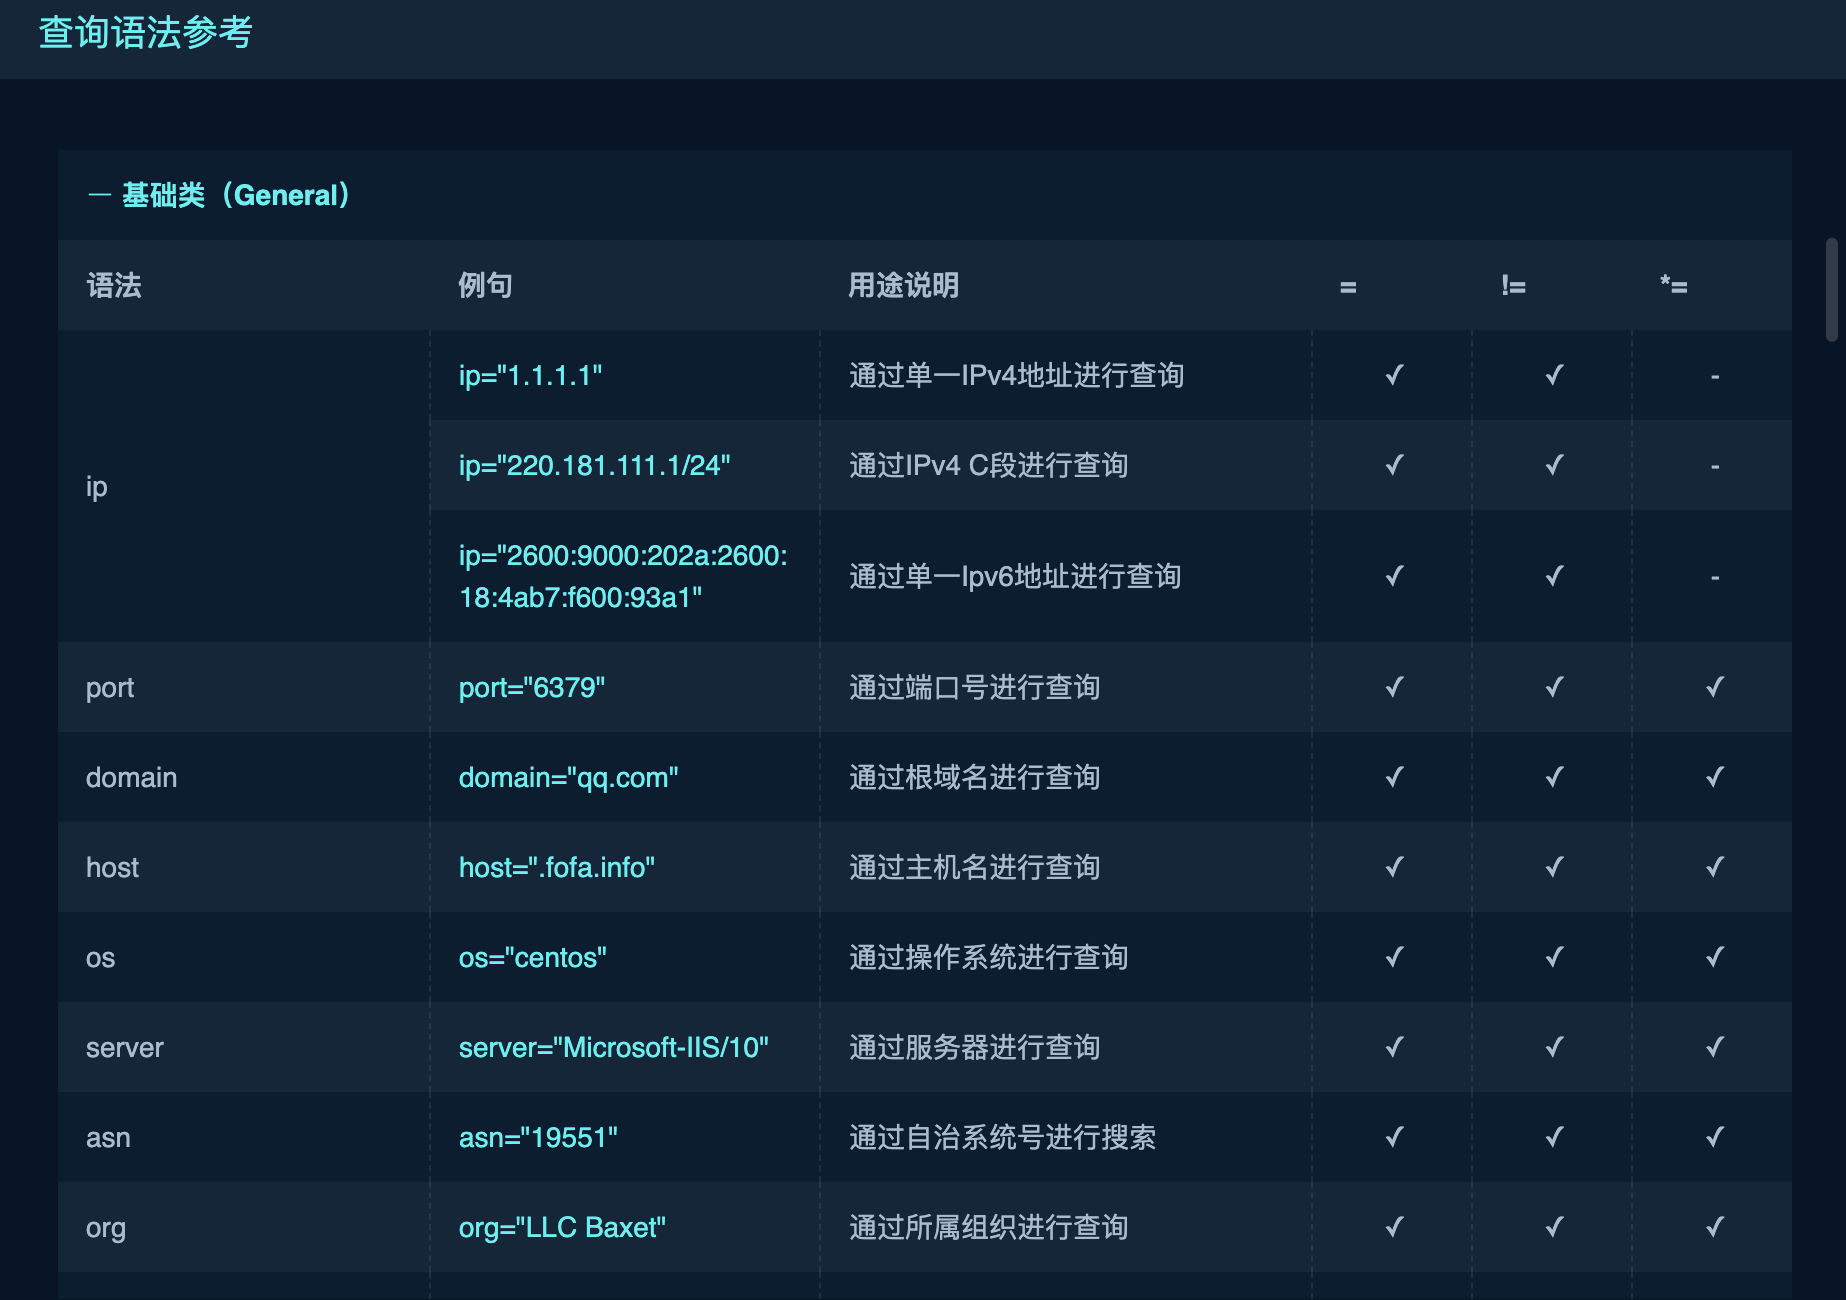The image size is (1846, 1300).
Task: Click the = checkmark in the server row
Action: point(1394,1047)
